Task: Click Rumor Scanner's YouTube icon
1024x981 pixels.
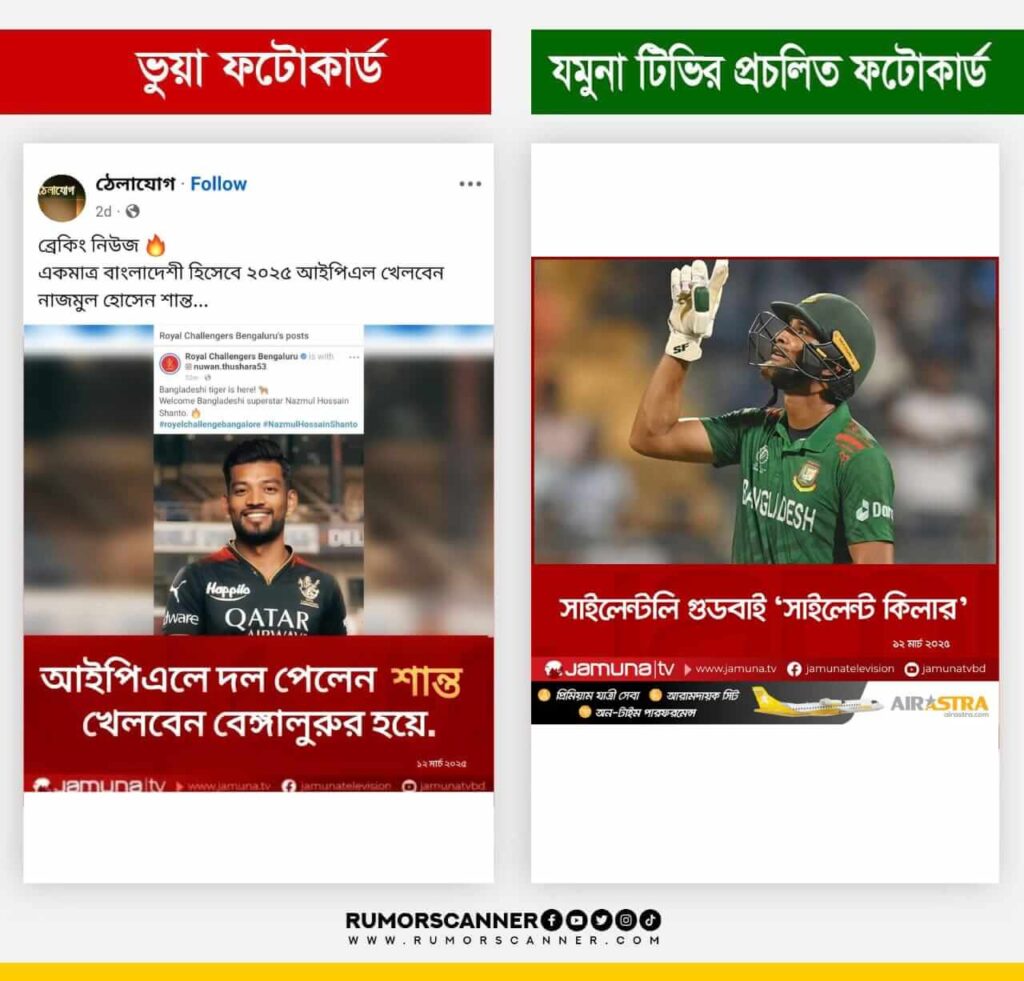Action: click(577, 920)
